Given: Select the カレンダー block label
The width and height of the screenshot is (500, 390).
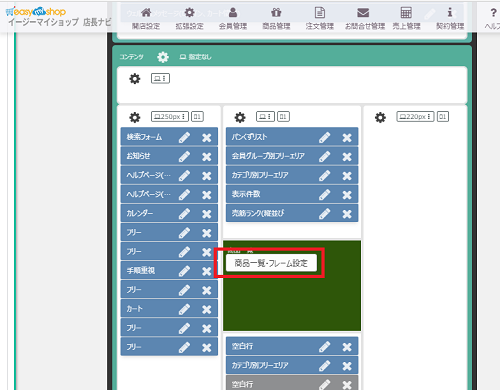Looking at the screenshot, I should point(140,213).
